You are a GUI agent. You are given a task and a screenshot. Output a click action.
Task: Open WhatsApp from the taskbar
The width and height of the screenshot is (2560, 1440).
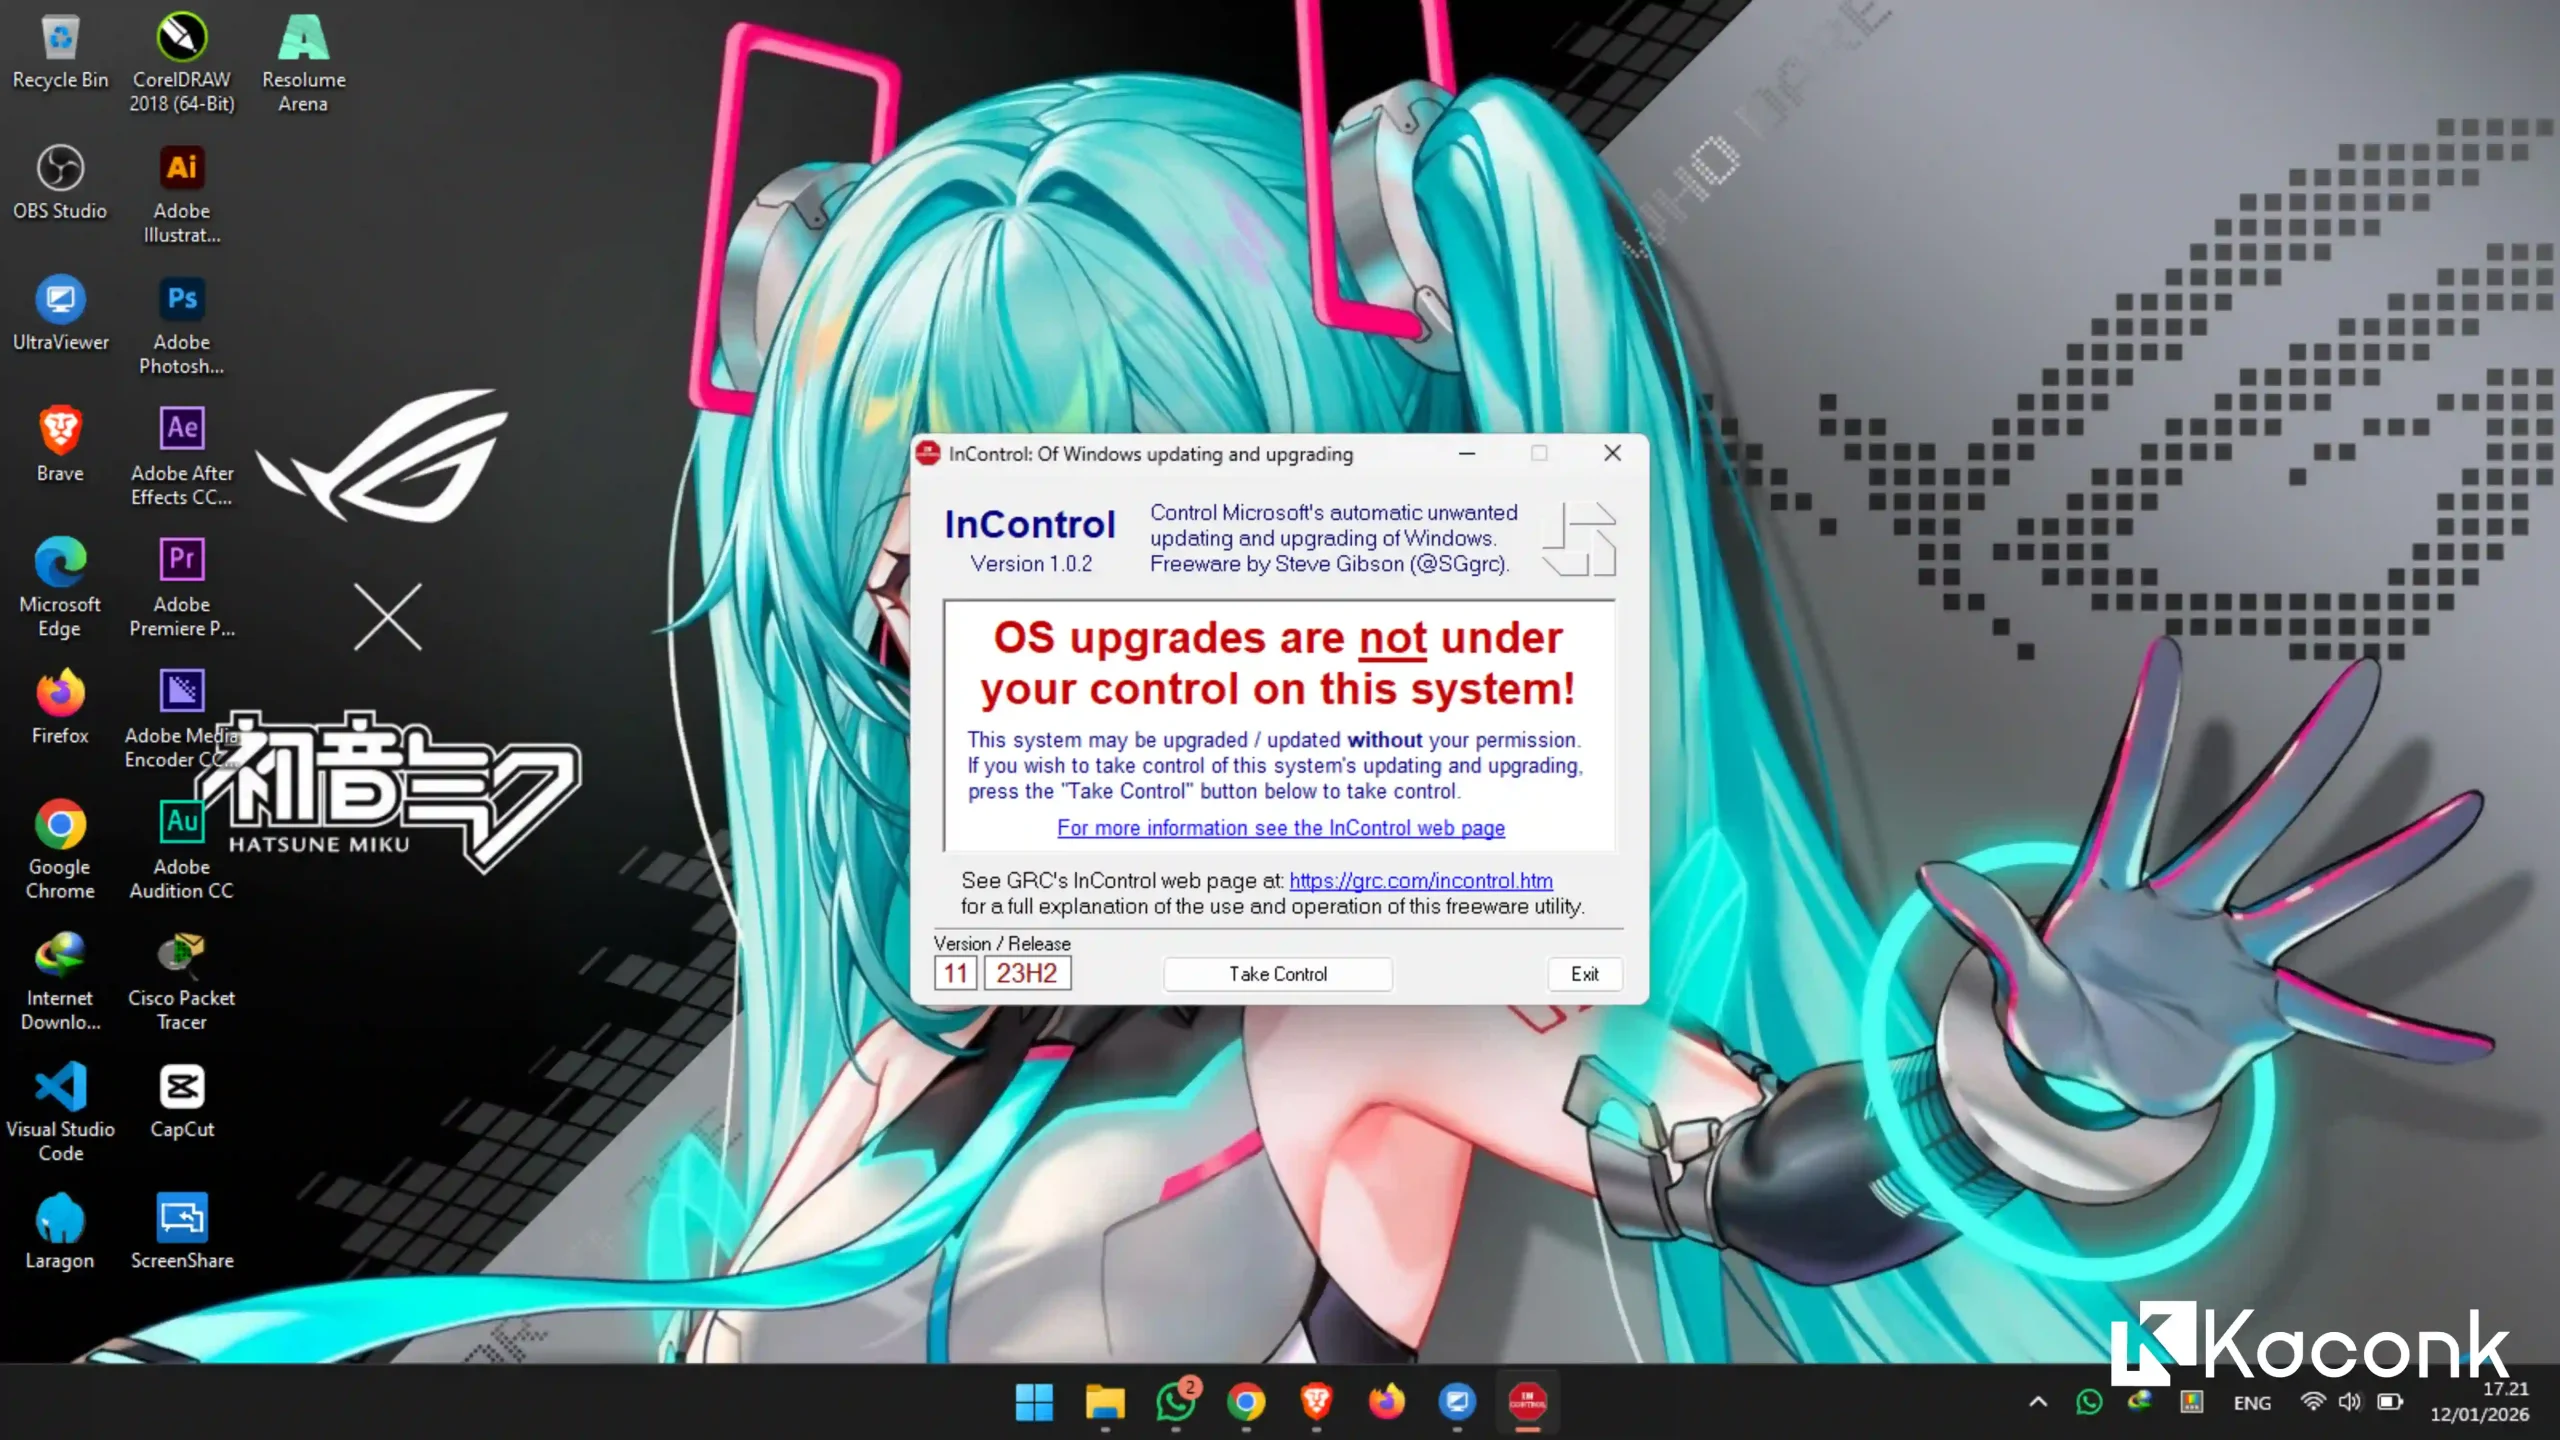coord(1174,1402)
